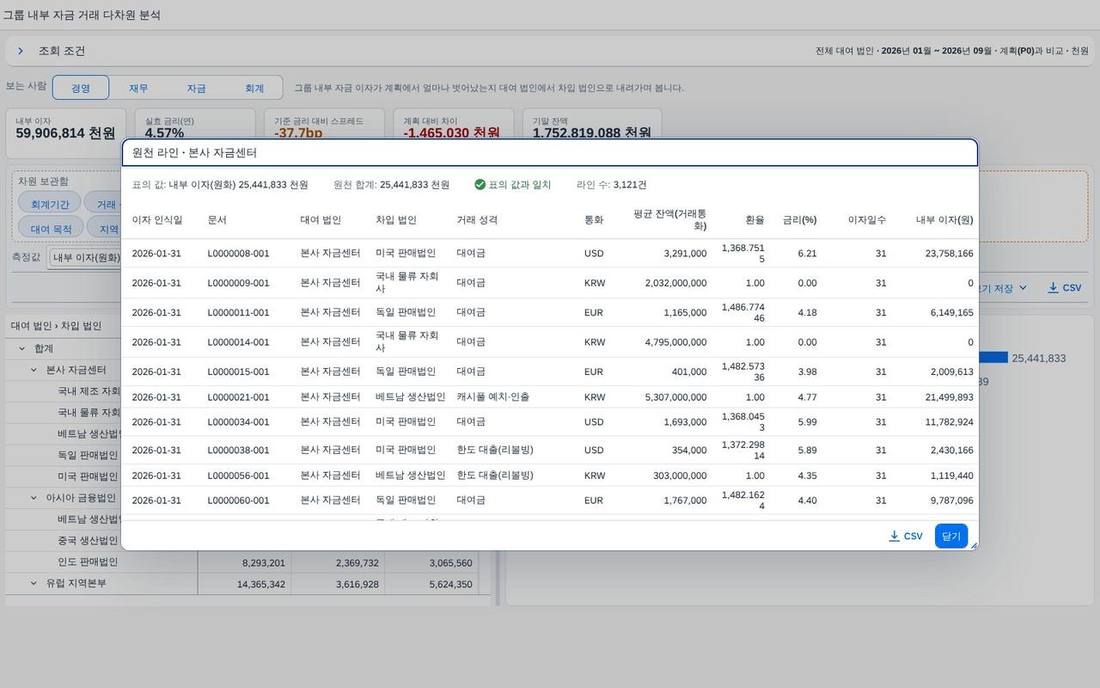This screenshot has width=1100, height=688.
Task: Click the 금리(%) column header
Action: tap(800, 220)
